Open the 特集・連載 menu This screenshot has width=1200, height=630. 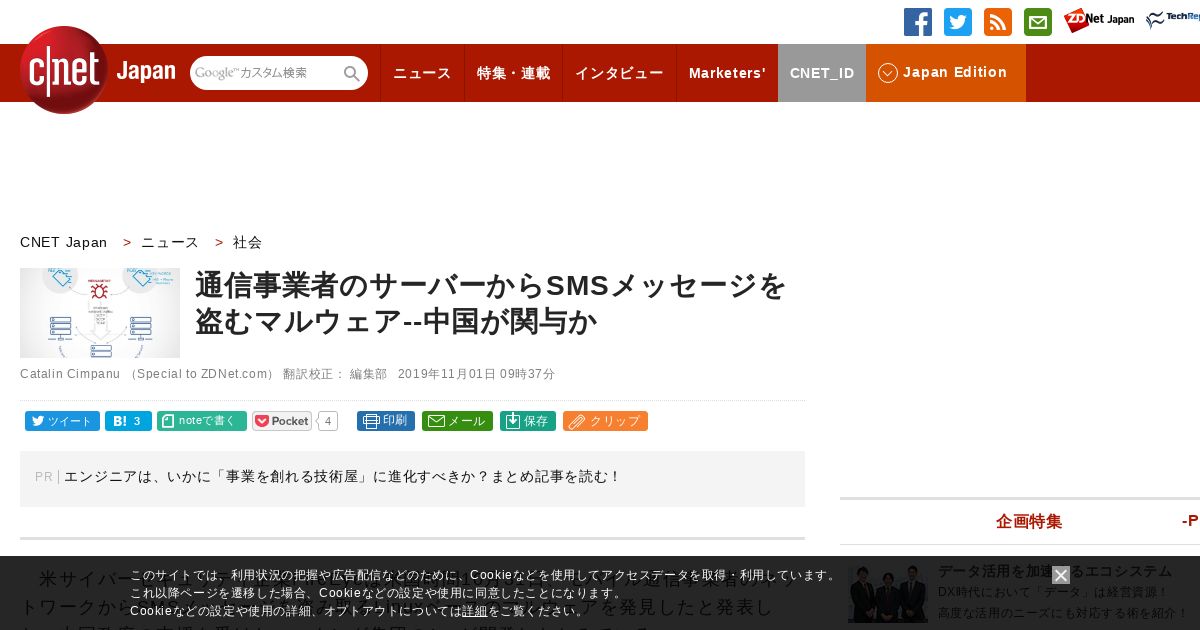click(513, 73)
